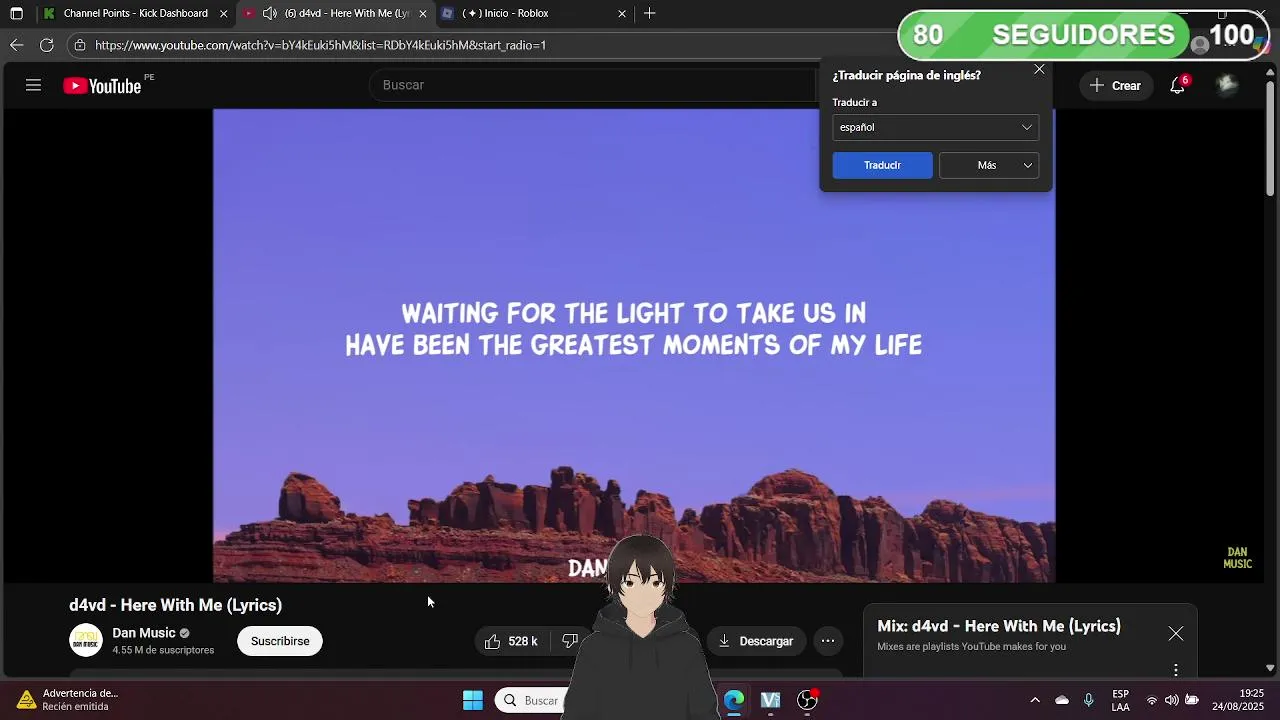Click the video title d4vd - Here With Me (Lyrics)
Image resolution: width=1280 pixels, height=720 pixels.
(175, 605)
